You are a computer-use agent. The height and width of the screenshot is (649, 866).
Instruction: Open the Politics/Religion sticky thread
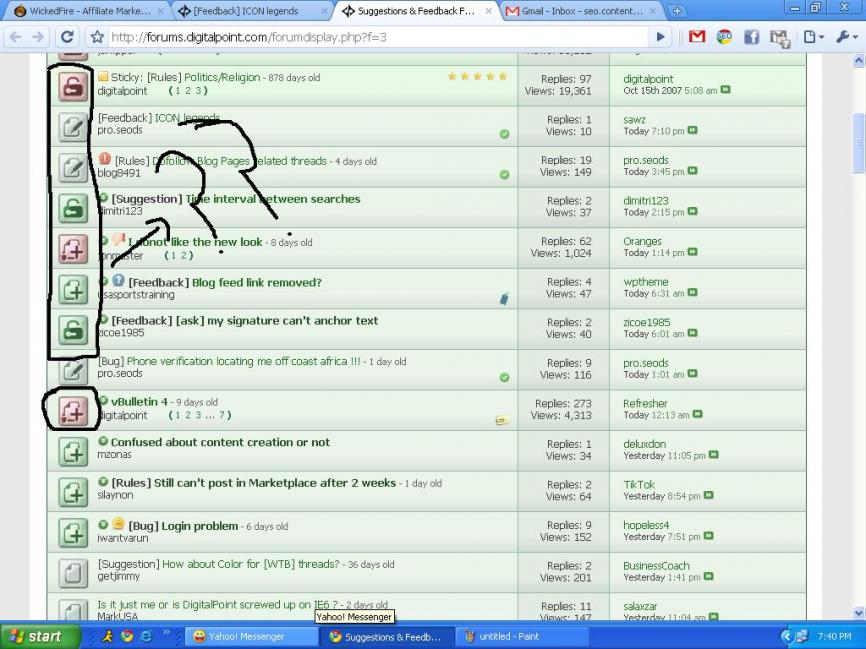(x=222, y=77)
